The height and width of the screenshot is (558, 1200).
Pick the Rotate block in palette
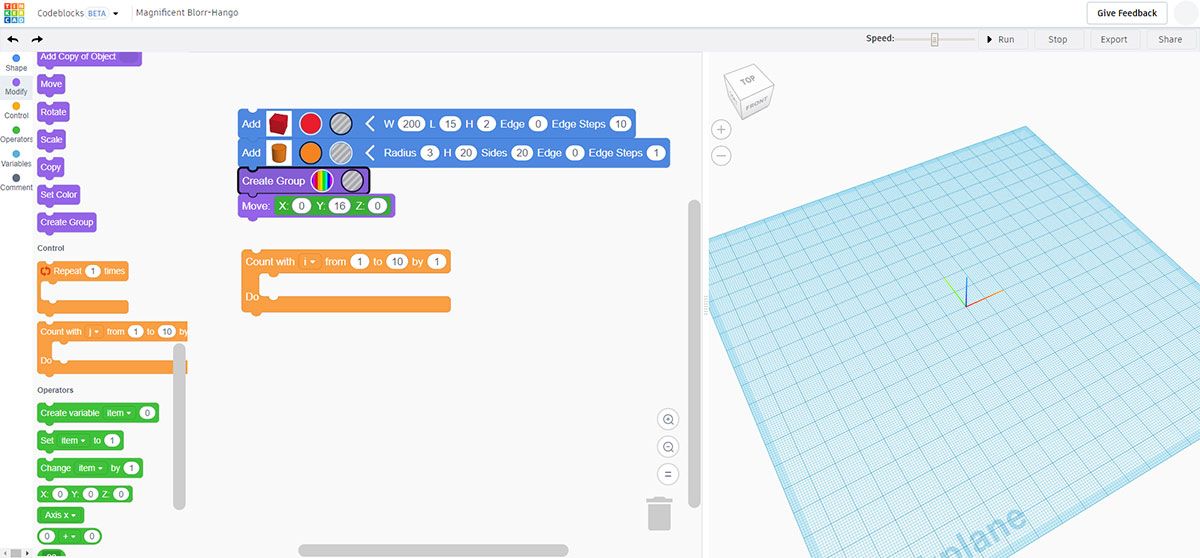click(53, 112)
